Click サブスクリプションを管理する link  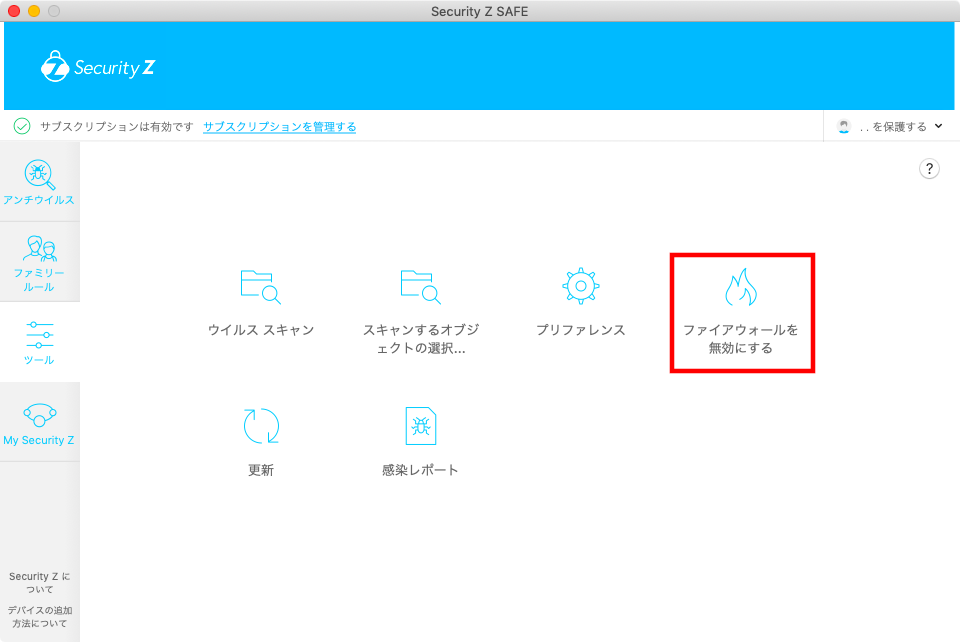tap(279, 127)
